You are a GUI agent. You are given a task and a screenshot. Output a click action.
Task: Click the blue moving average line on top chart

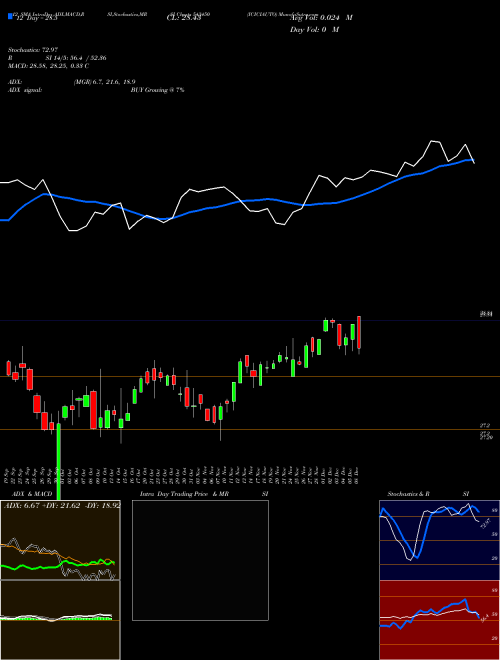[236, 203]
